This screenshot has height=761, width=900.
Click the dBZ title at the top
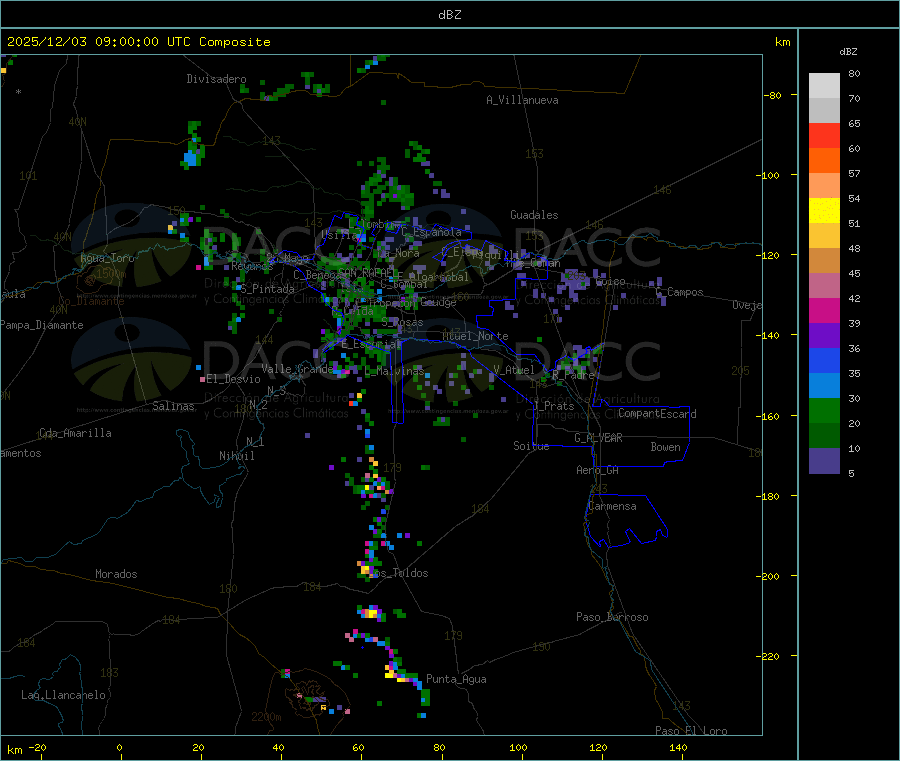(x=449, y=15)
